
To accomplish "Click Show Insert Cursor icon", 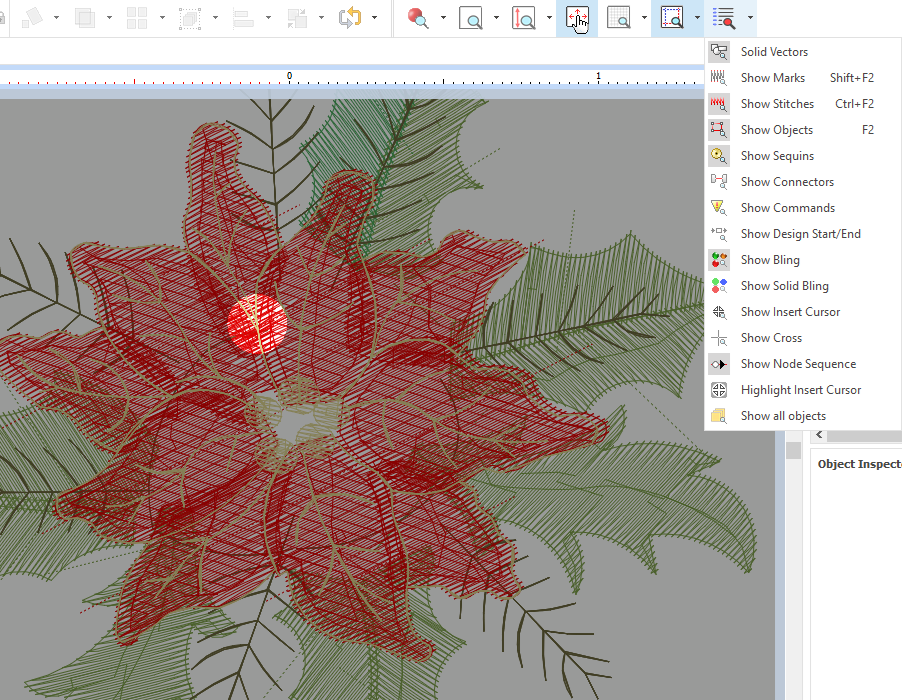I will (719, 312).
